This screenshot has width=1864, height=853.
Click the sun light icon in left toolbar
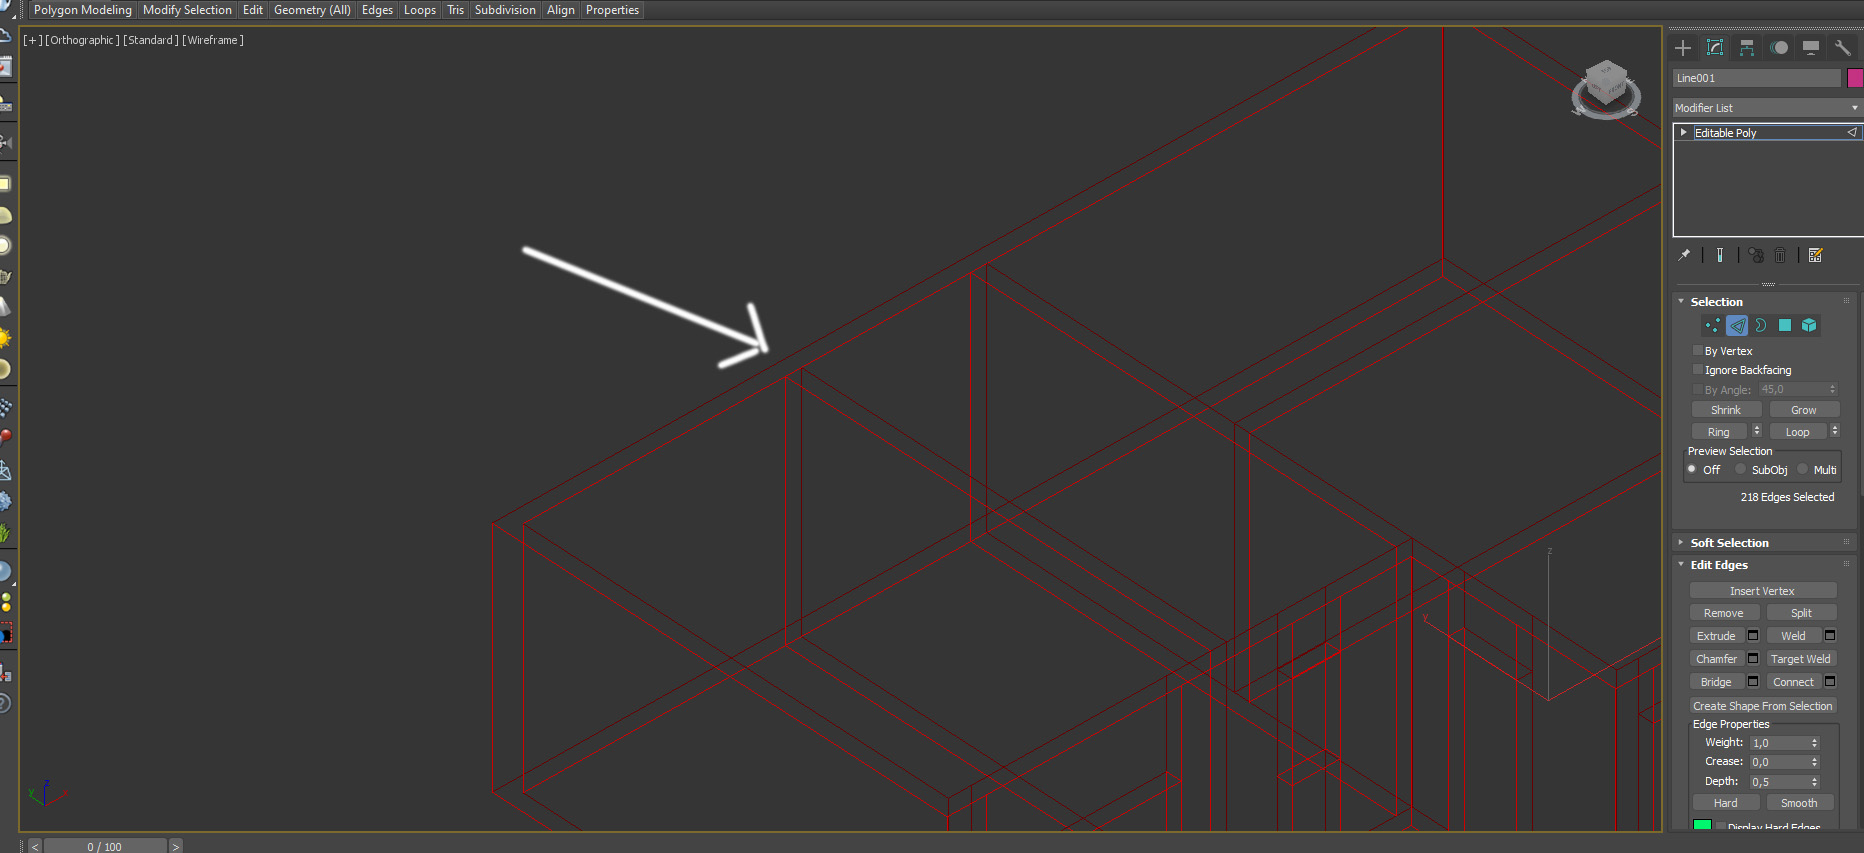[5, 338]
